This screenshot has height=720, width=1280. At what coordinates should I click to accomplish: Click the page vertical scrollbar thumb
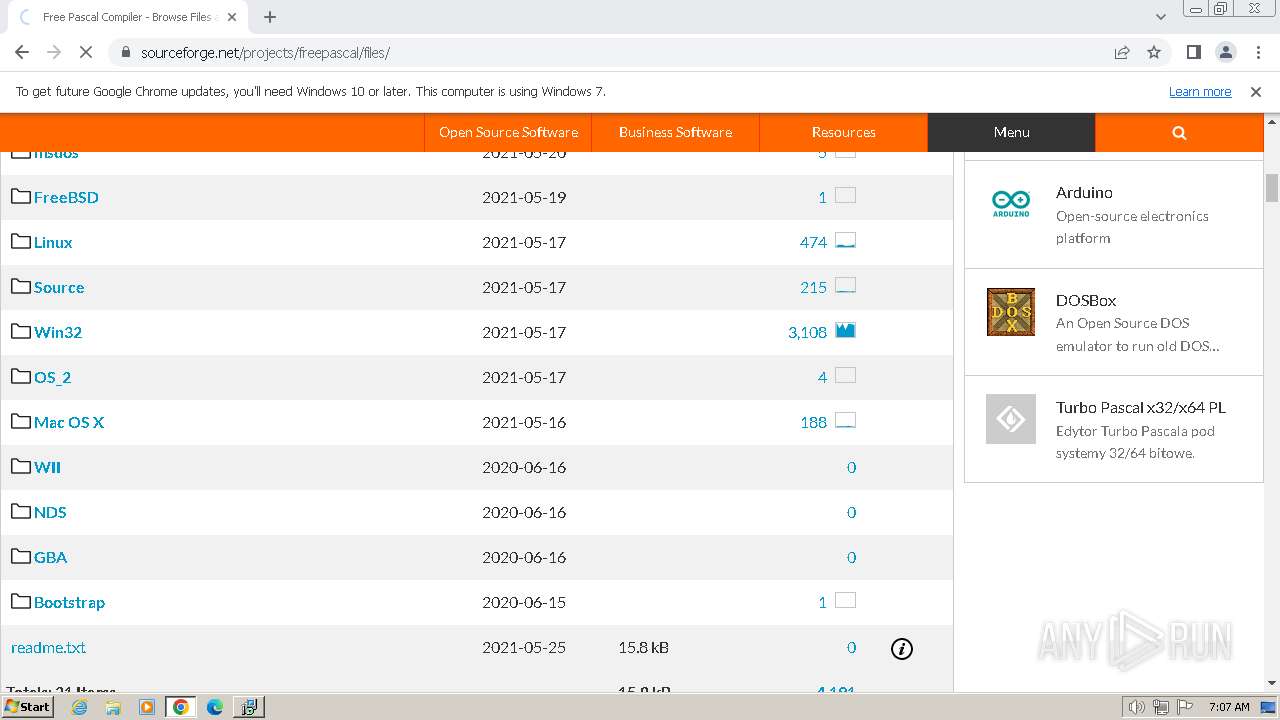1272,187
